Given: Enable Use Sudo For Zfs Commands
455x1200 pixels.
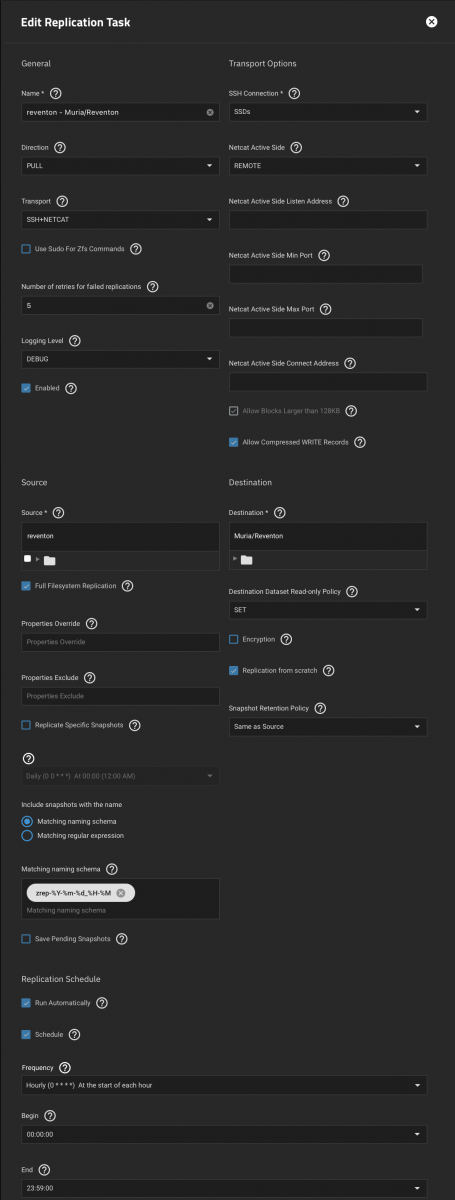Looking at the screenshot, I should pos(26,248).
